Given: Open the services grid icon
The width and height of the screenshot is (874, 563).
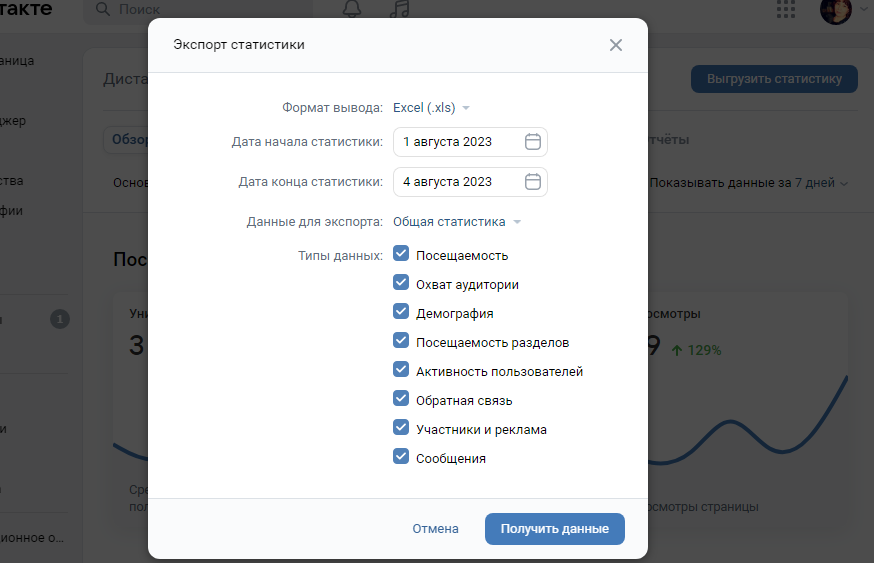Looking at the screenshot, I should point(786,9).
